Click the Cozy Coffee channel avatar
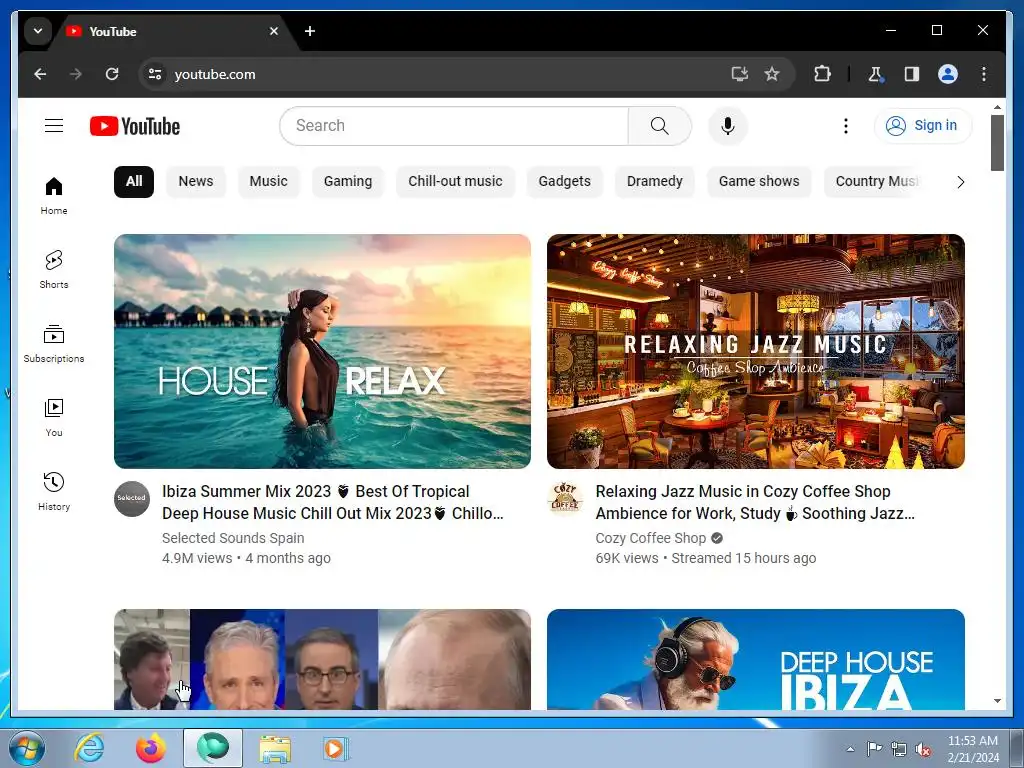The width and height of the screenshot is (1024, 768). (566, 499)
